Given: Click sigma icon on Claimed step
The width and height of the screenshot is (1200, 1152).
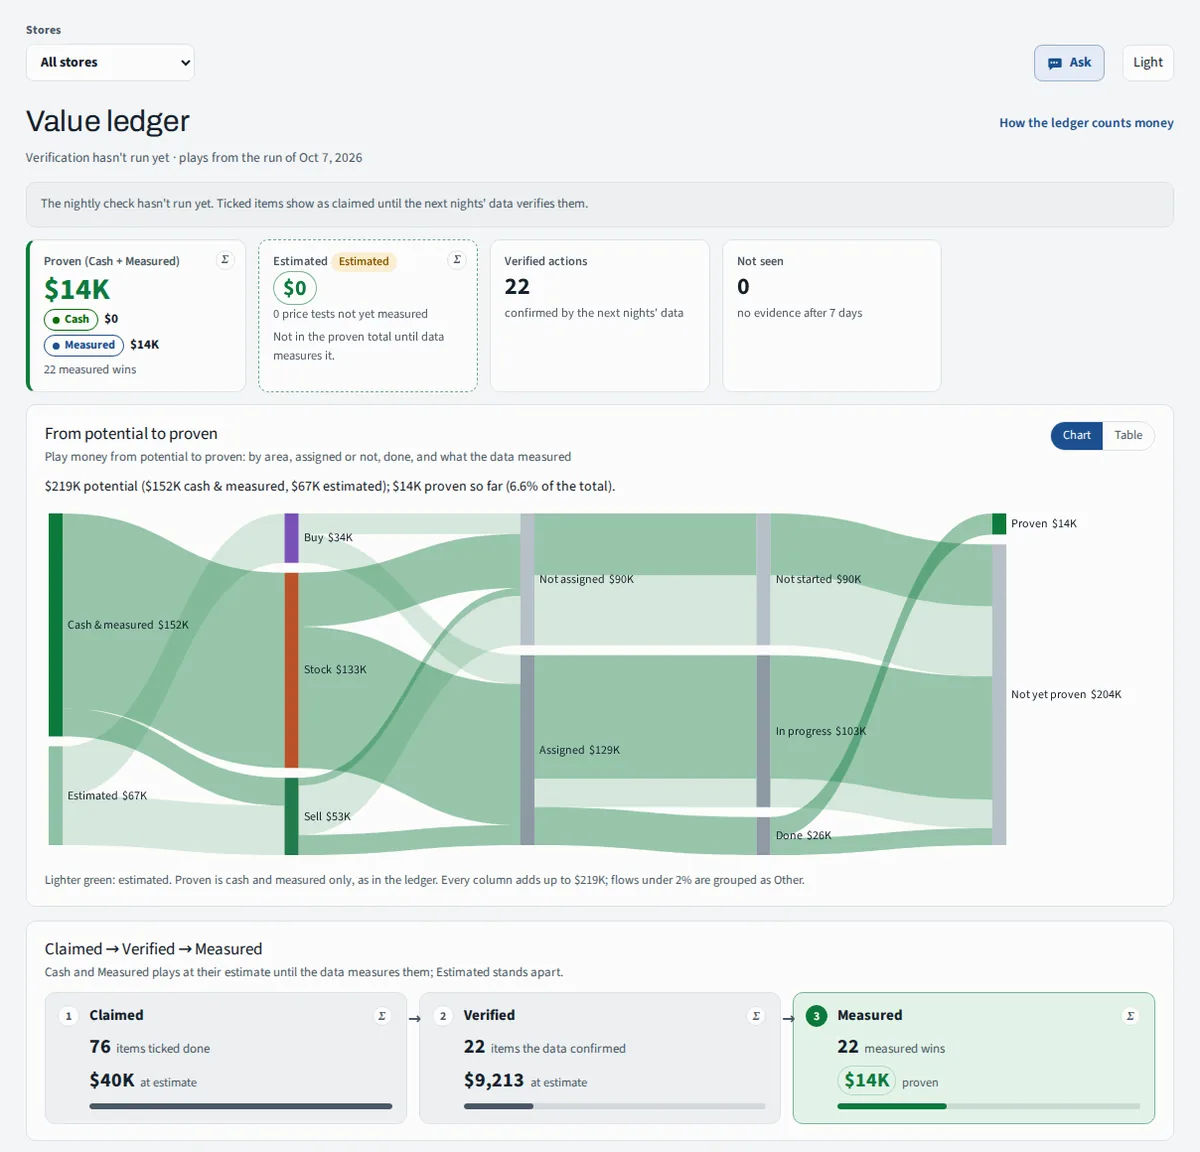Looking at the screenshot, I should tap(382, 1016).
